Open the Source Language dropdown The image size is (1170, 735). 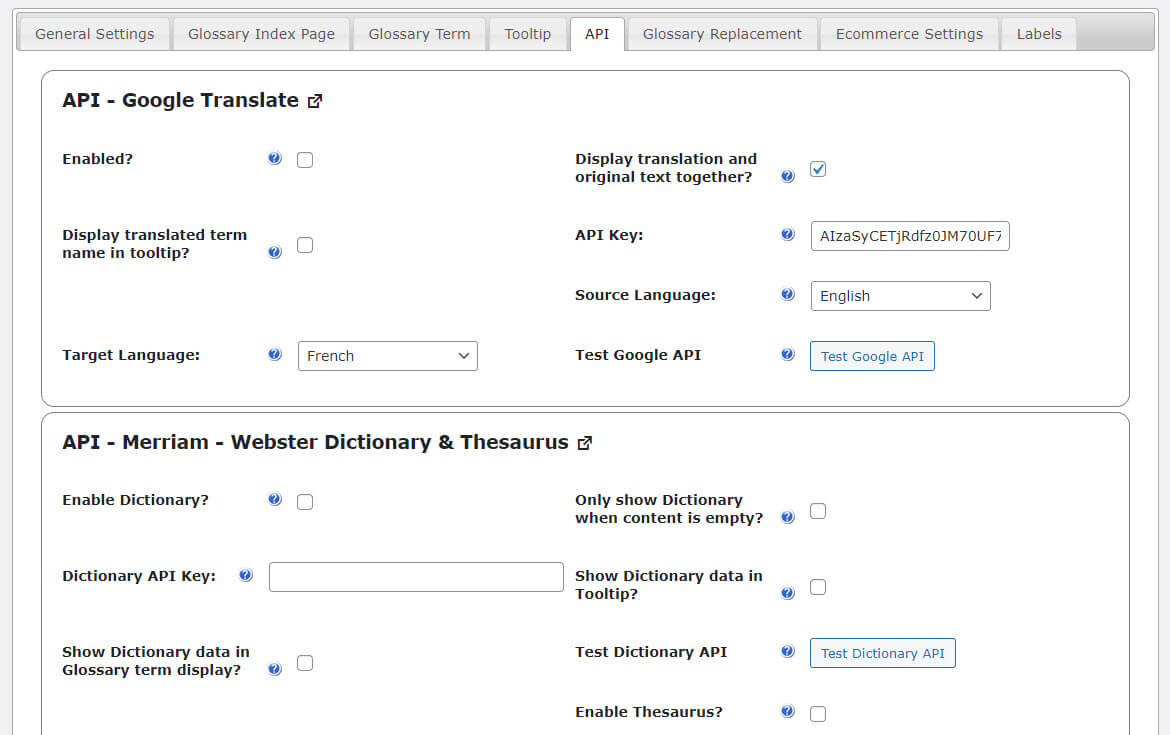(x=900, y=295)
